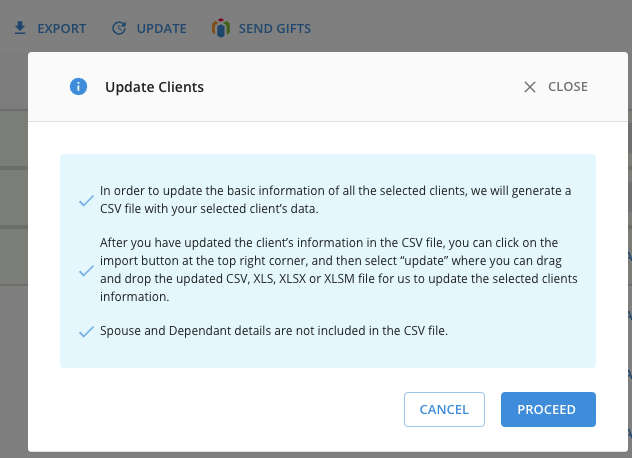
Task: Click the checkmark next to the Spouse and Dependant note
Action: (x=86, y=331)
